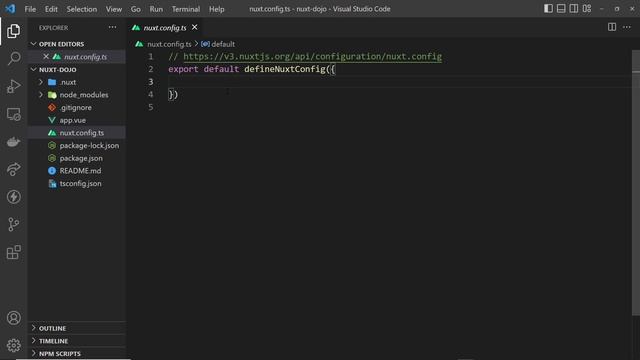This screenshot has height=360, width=640.
Task: Open the Manage settings gear
Action: 13,345
